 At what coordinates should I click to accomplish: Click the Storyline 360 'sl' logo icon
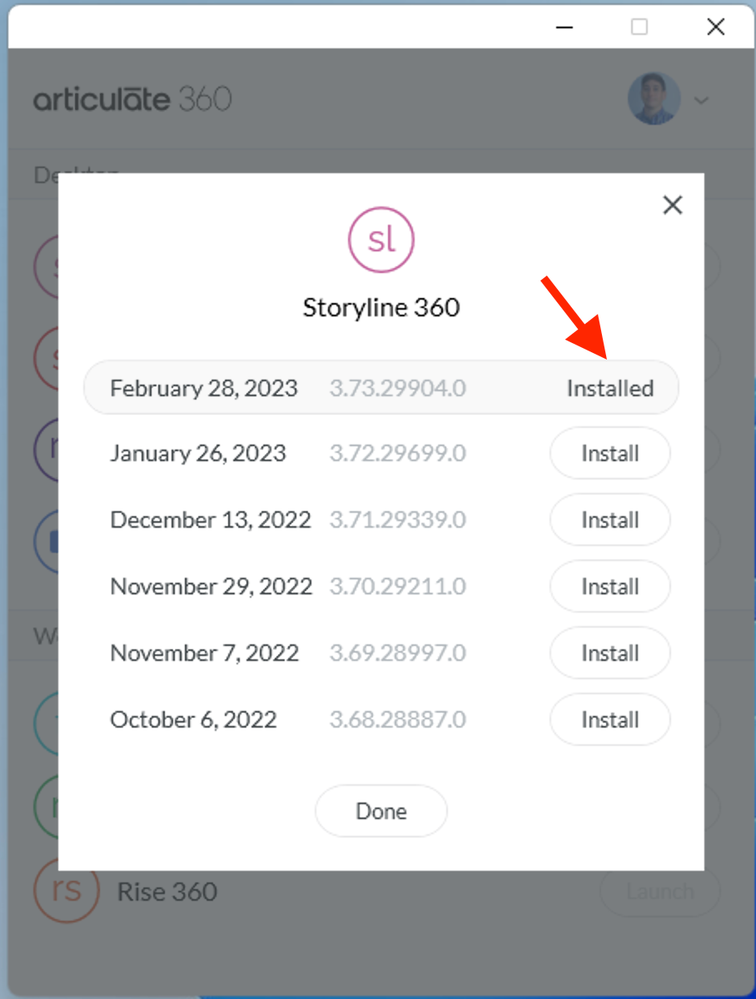[381, 240]
